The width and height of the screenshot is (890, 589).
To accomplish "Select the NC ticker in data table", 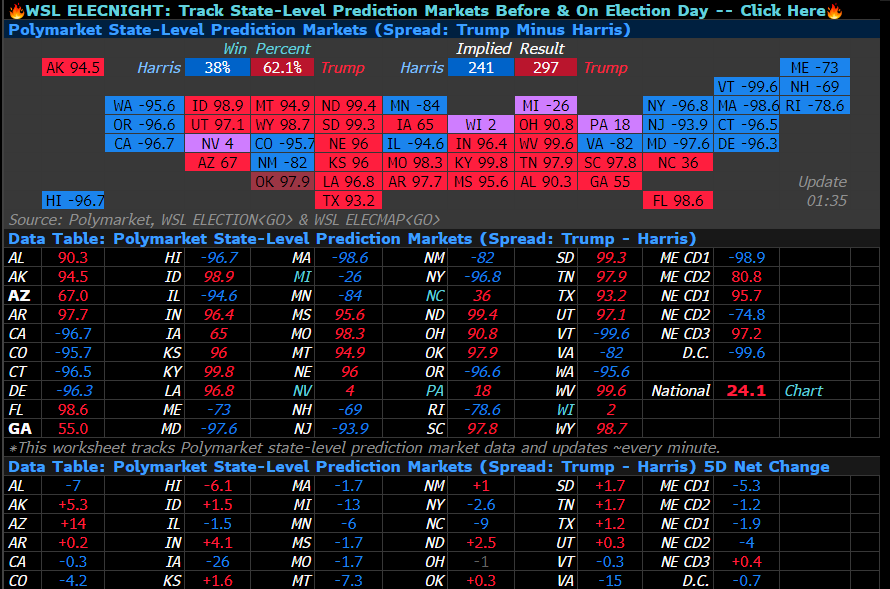I will point(435,296).
